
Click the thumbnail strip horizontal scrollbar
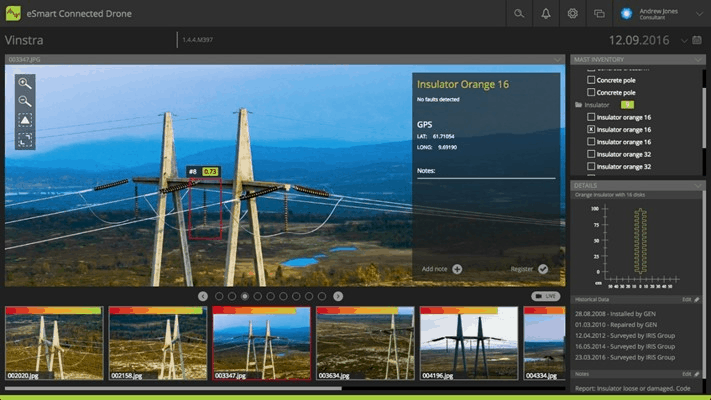click(x=173, y=388)
